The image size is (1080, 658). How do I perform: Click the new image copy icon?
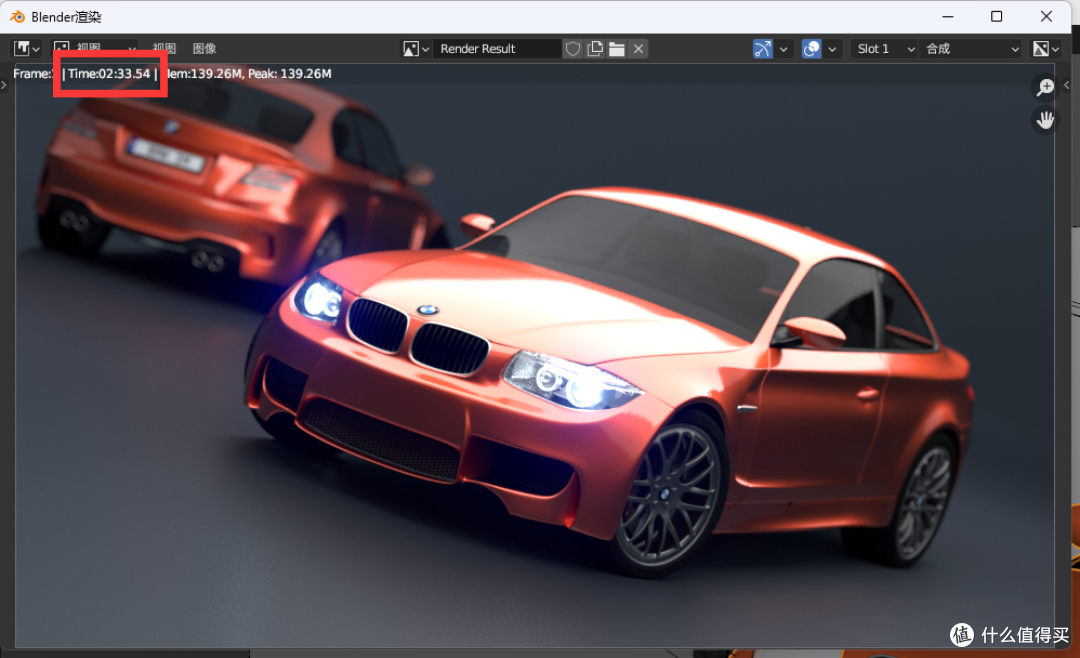[595, 49]
